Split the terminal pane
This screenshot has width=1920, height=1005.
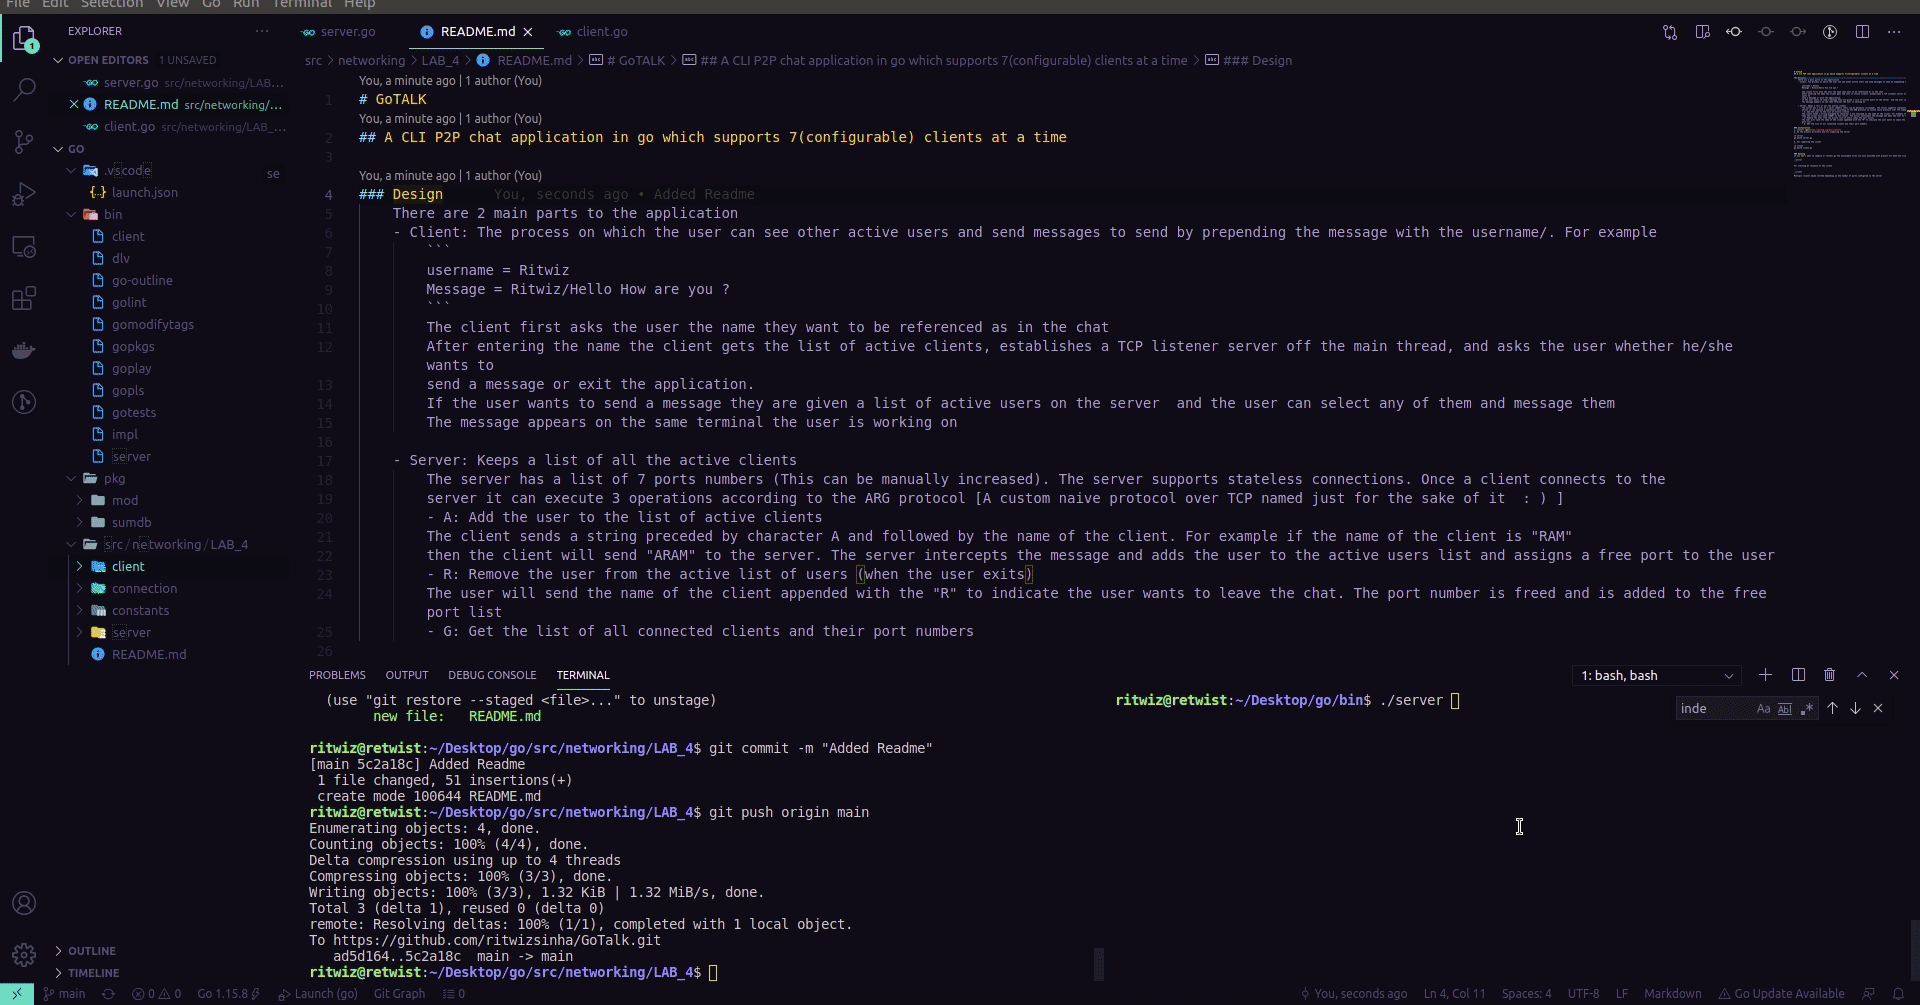point(1798,675)
